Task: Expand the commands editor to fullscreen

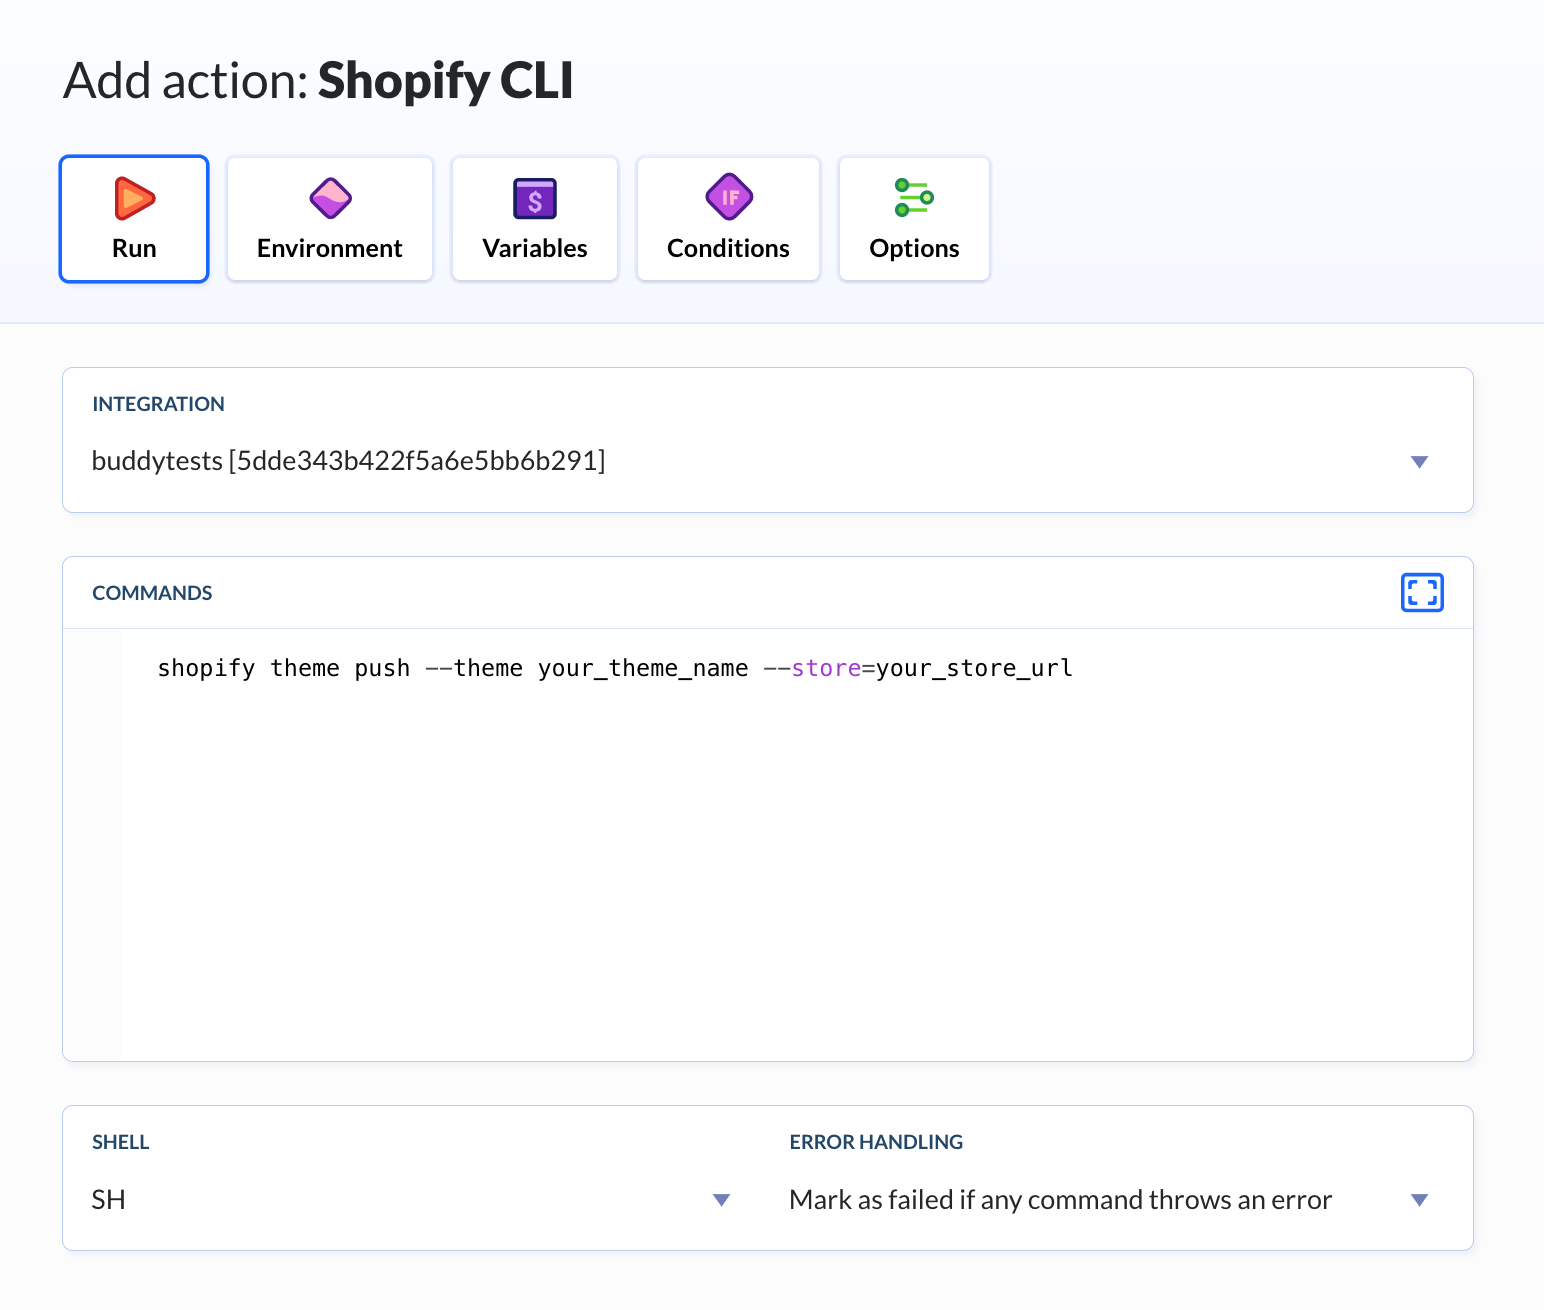Action: pos(1422,593)
